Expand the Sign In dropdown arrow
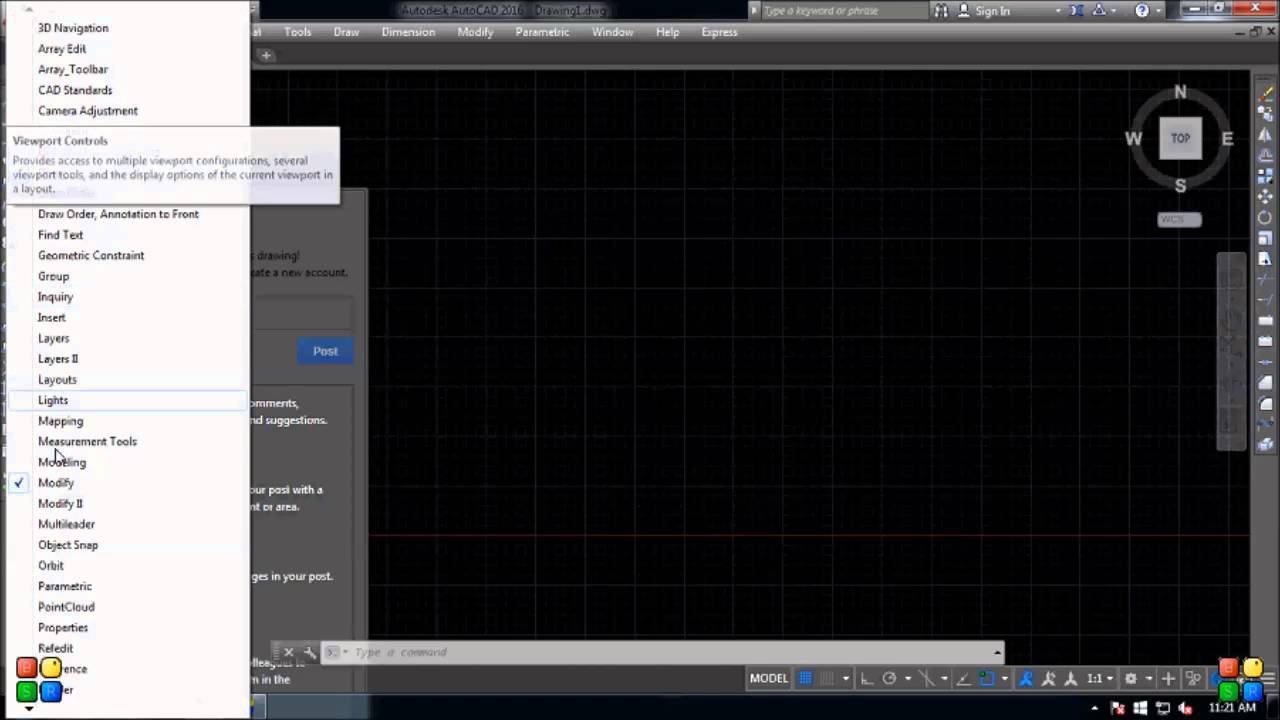 [1058, 10]
